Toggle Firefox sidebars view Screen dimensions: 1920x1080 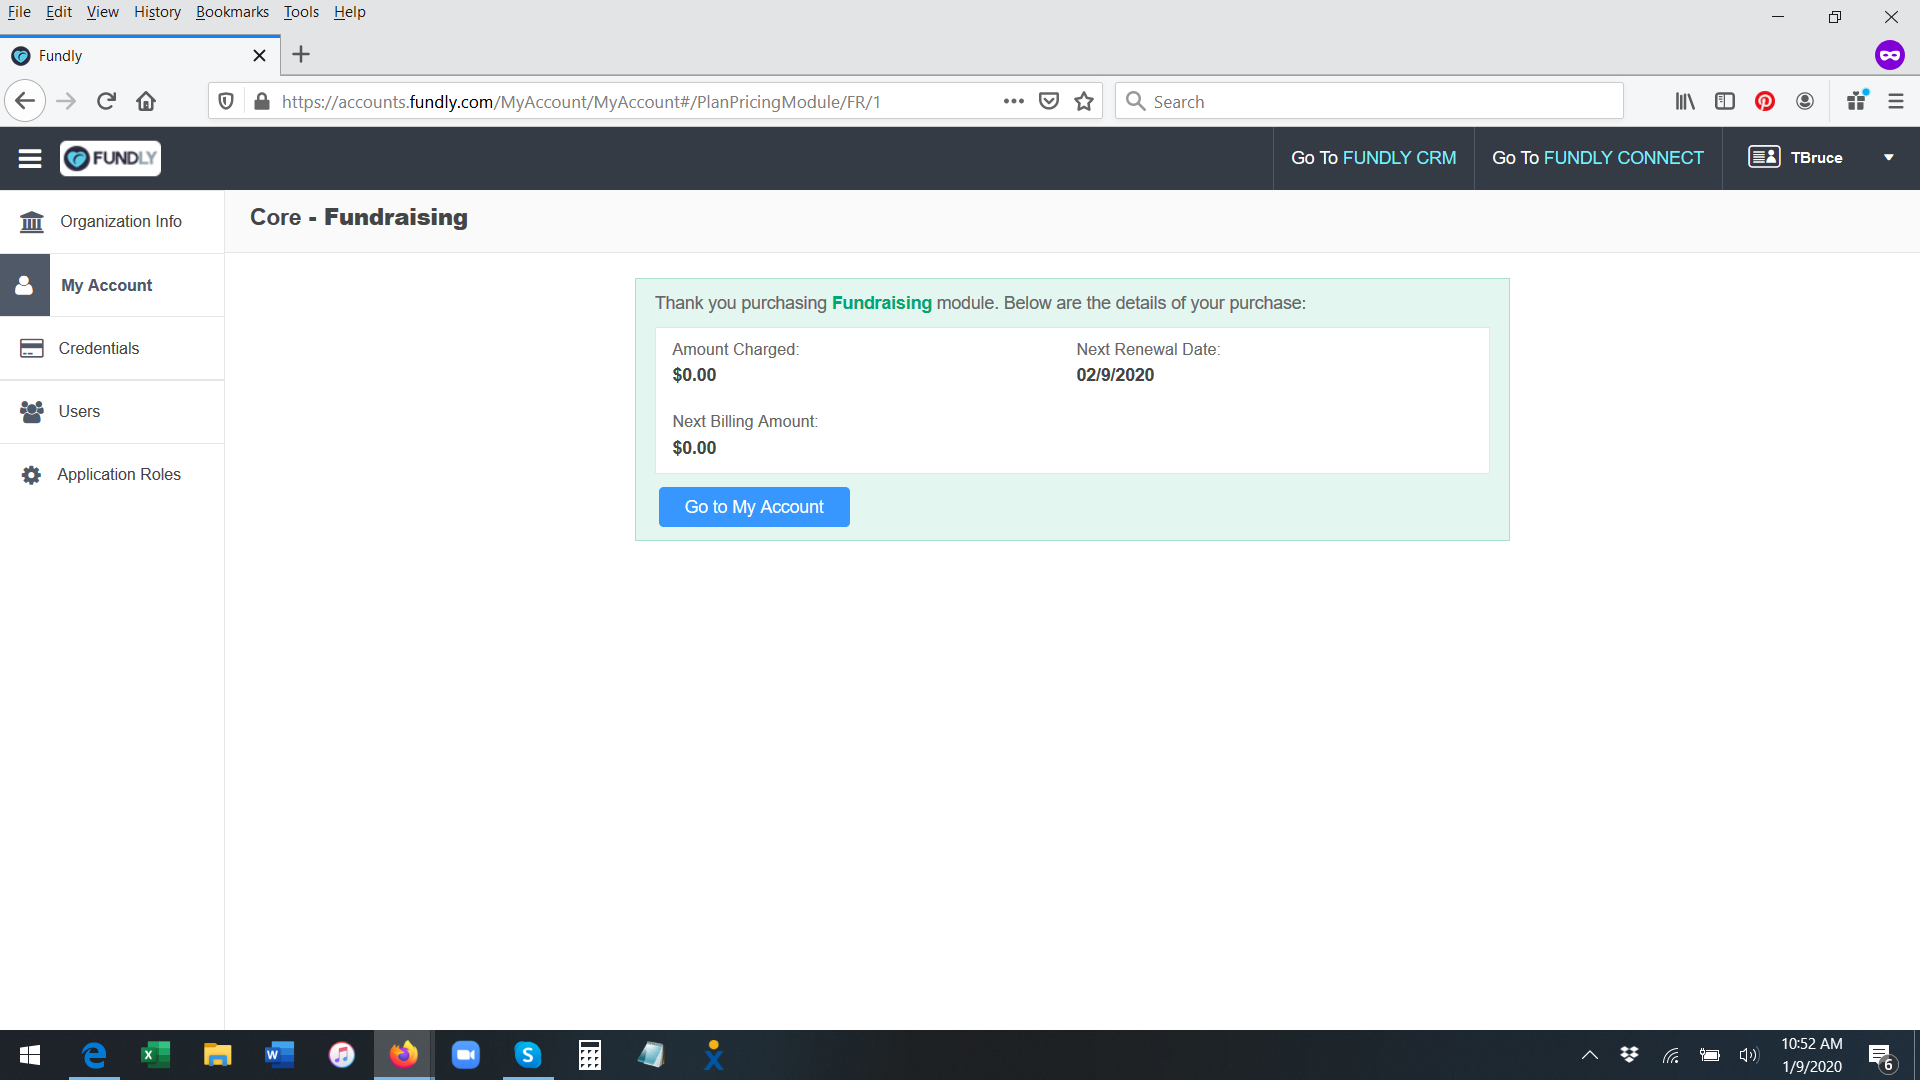1725,101
